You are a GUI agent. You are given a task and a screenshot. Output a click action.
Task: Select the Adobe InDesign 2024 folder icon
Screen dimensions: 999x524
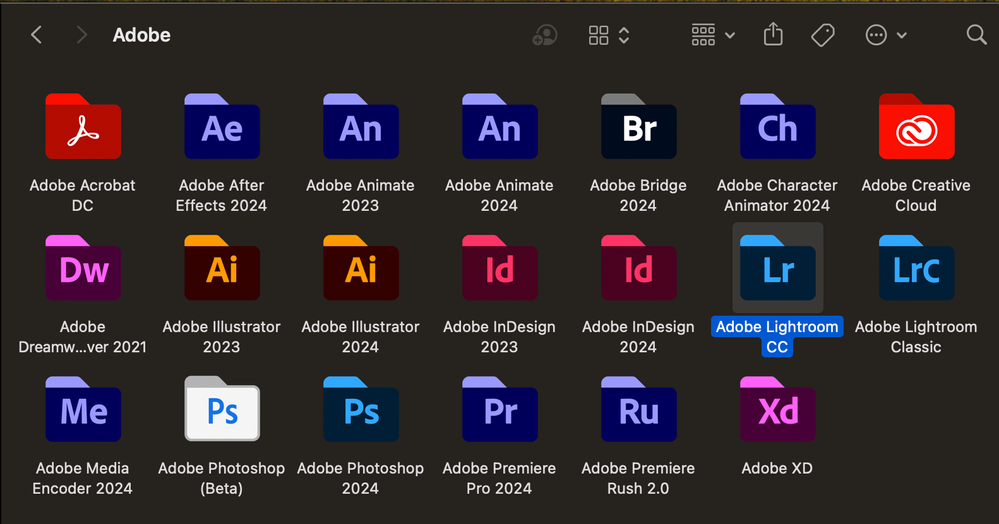638,268
